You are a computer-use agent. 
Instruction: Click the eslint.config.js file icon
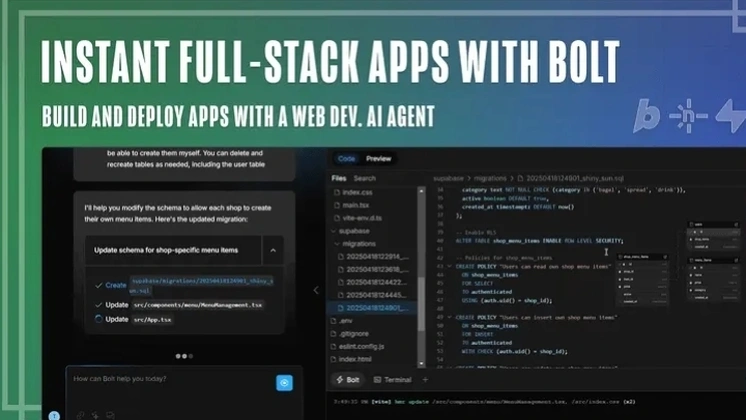tap(334, 345)
